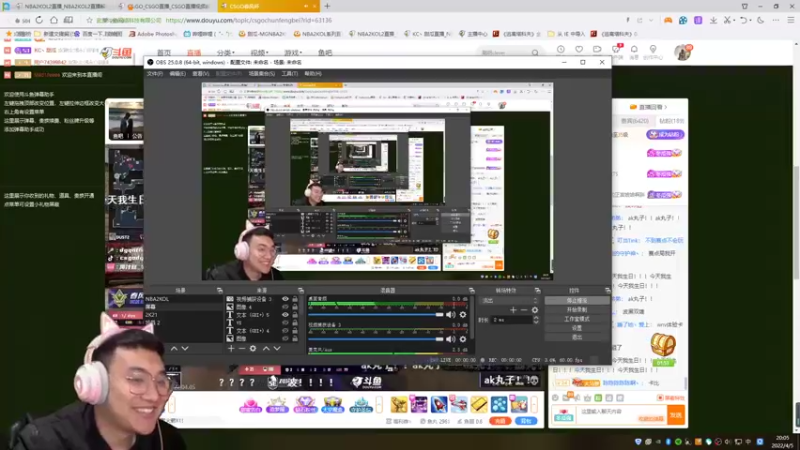Remove selected source with minus icon

point(242,348)
